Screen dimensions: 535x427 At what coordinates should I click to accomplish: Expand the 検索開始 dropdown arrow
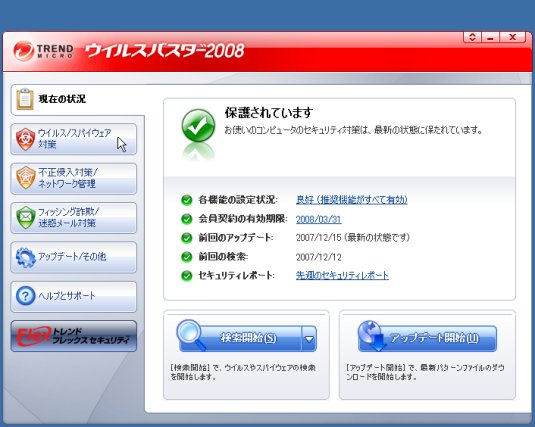tap(309, 339)
